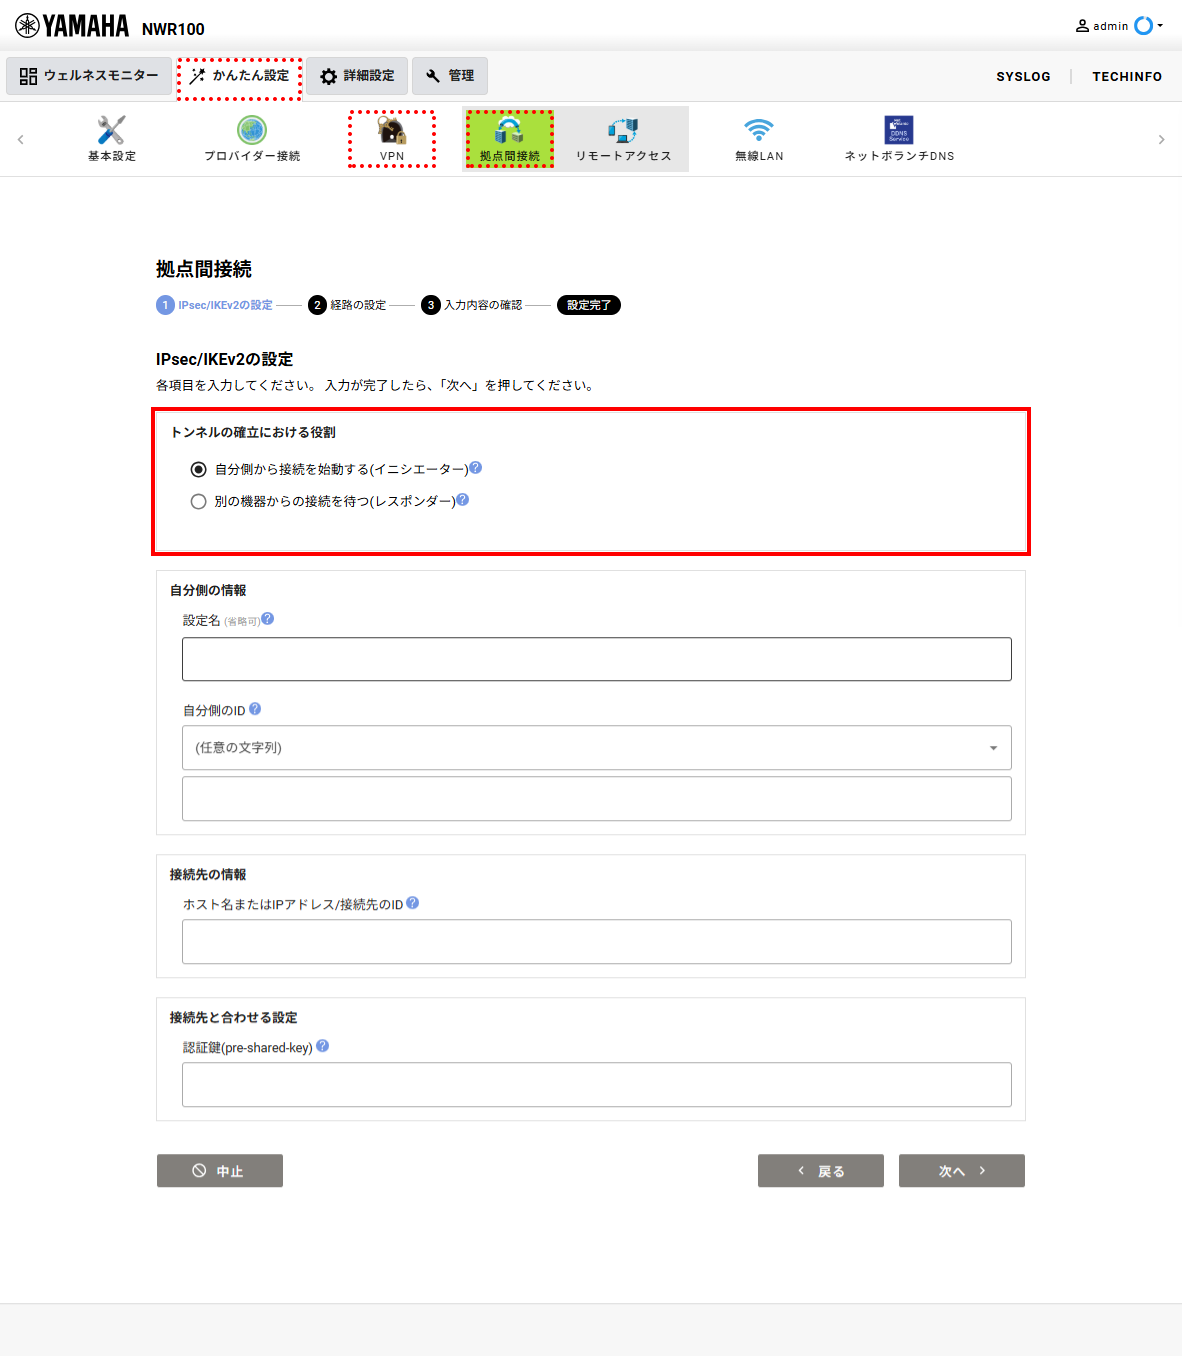Screen dimensions: 1182x1356
Task: Click help icon beside 認証鍵(pre-shared-key)
Action: pos(322,1046)
